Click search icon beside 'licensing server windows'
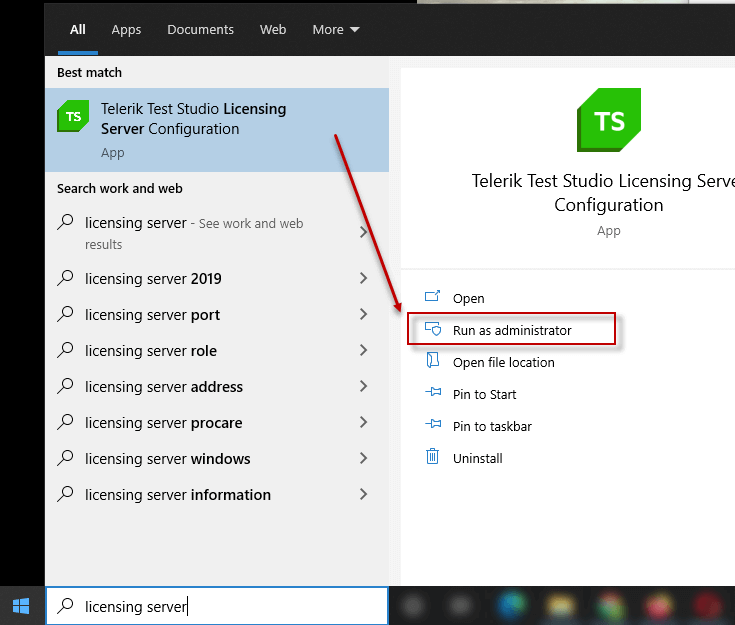This screenshot has height=625, width=735. tap(65, 458)
